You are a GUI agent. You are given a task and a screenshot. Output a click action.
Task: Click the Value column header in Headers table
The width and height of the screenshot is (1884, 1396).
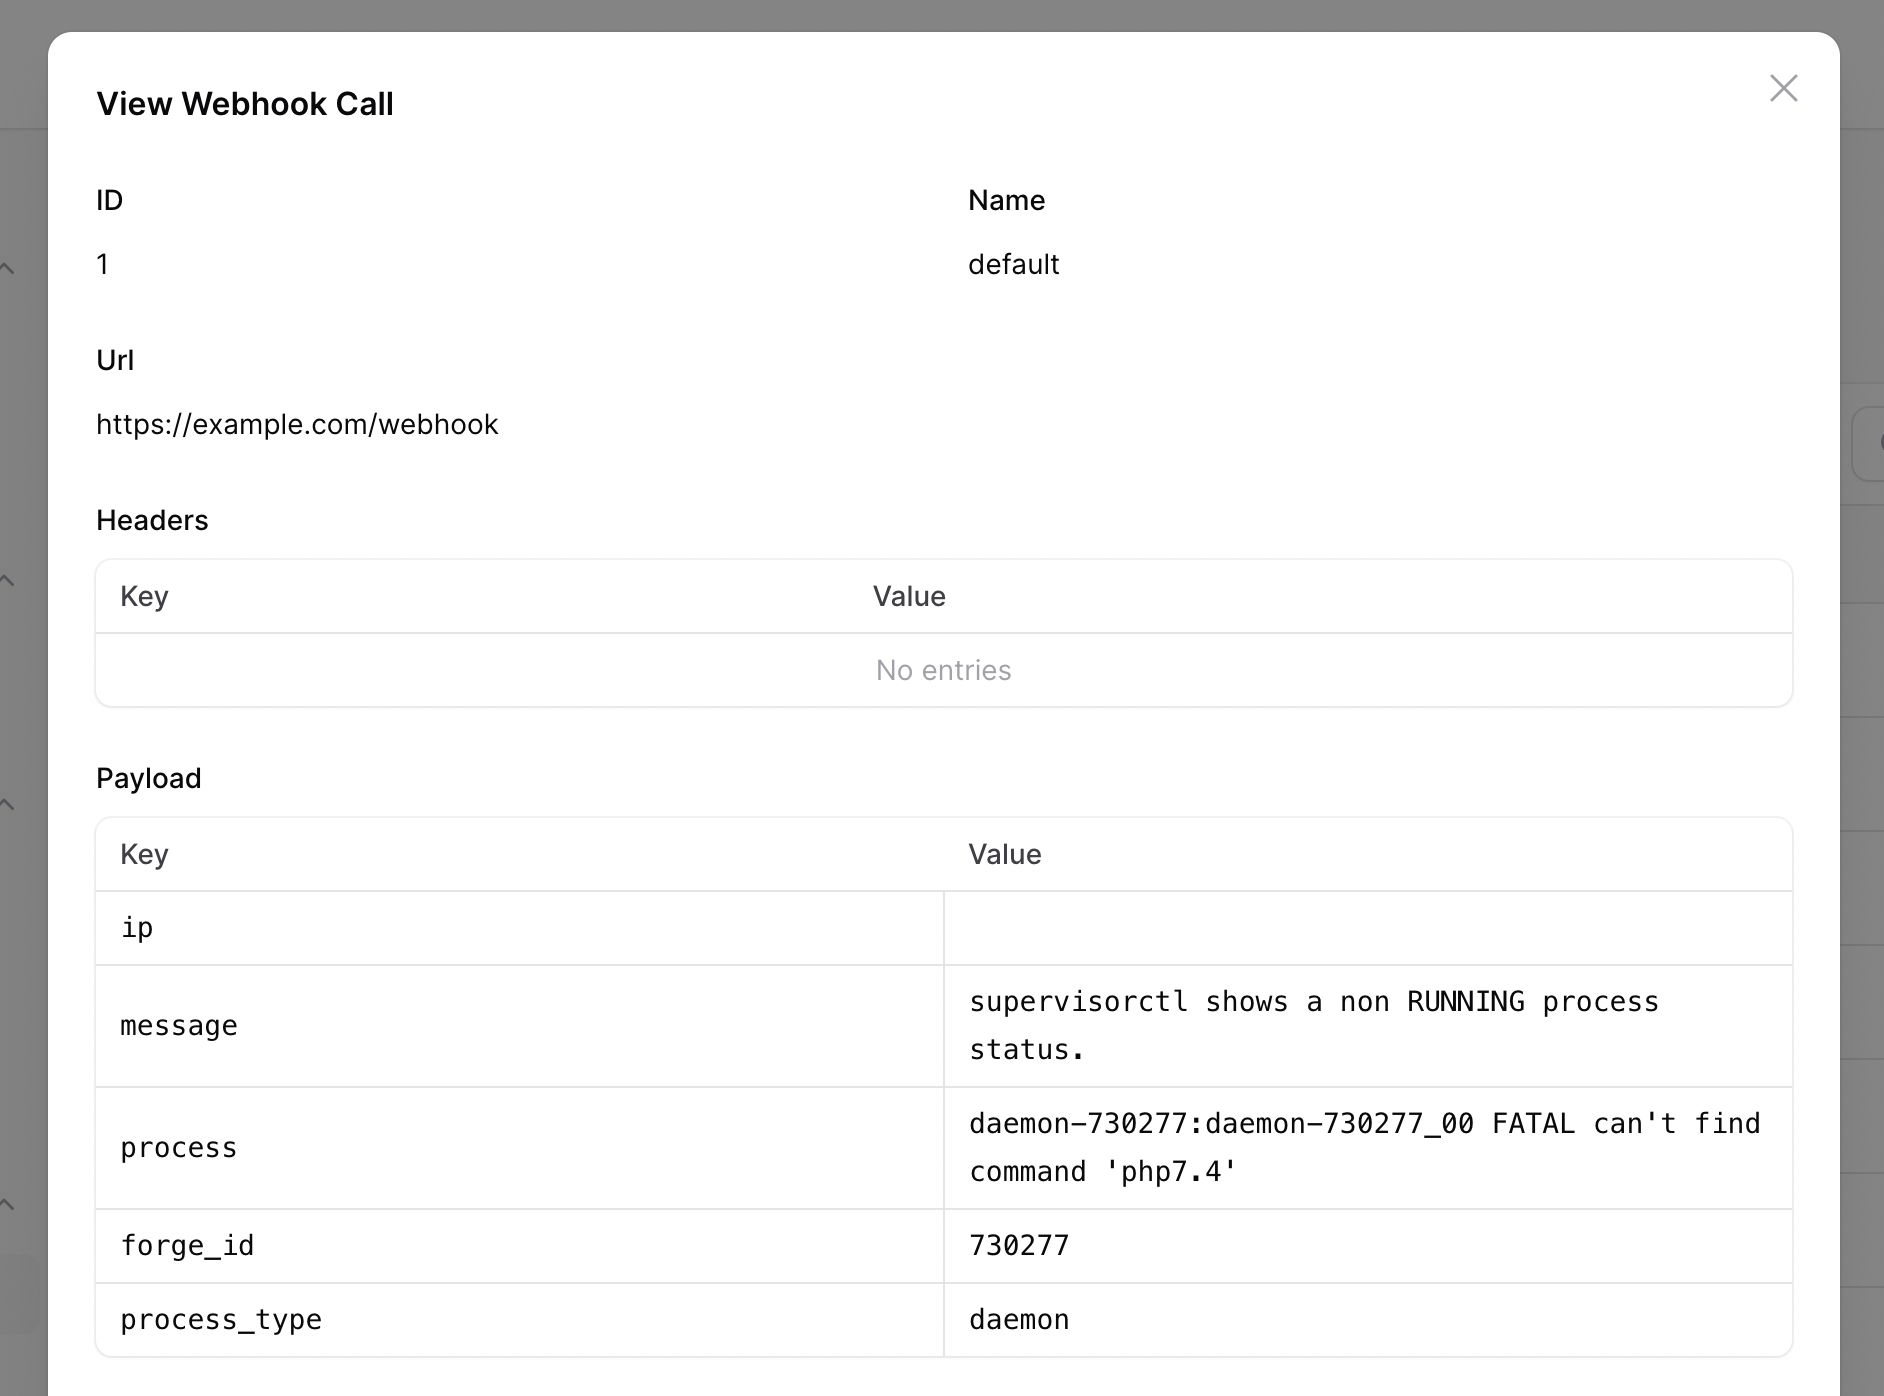point(908,596)
